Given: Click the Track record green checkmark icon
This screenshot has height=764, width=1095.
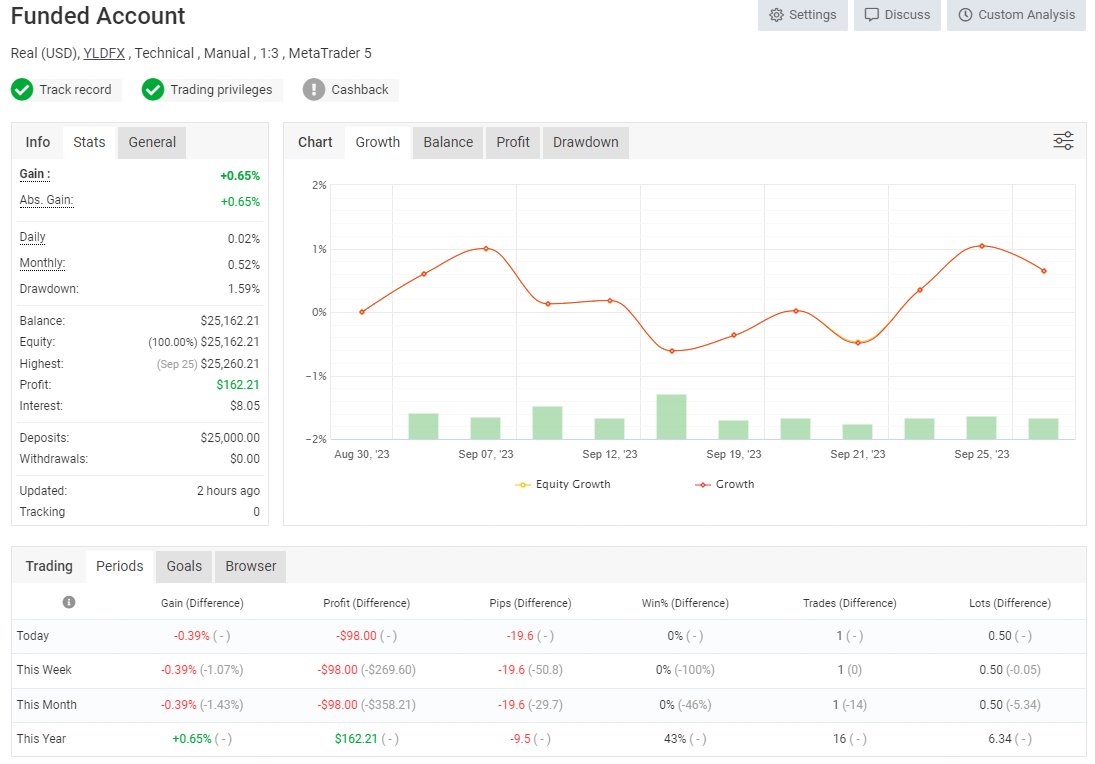Looking at the screenshot, I should 22,89.
